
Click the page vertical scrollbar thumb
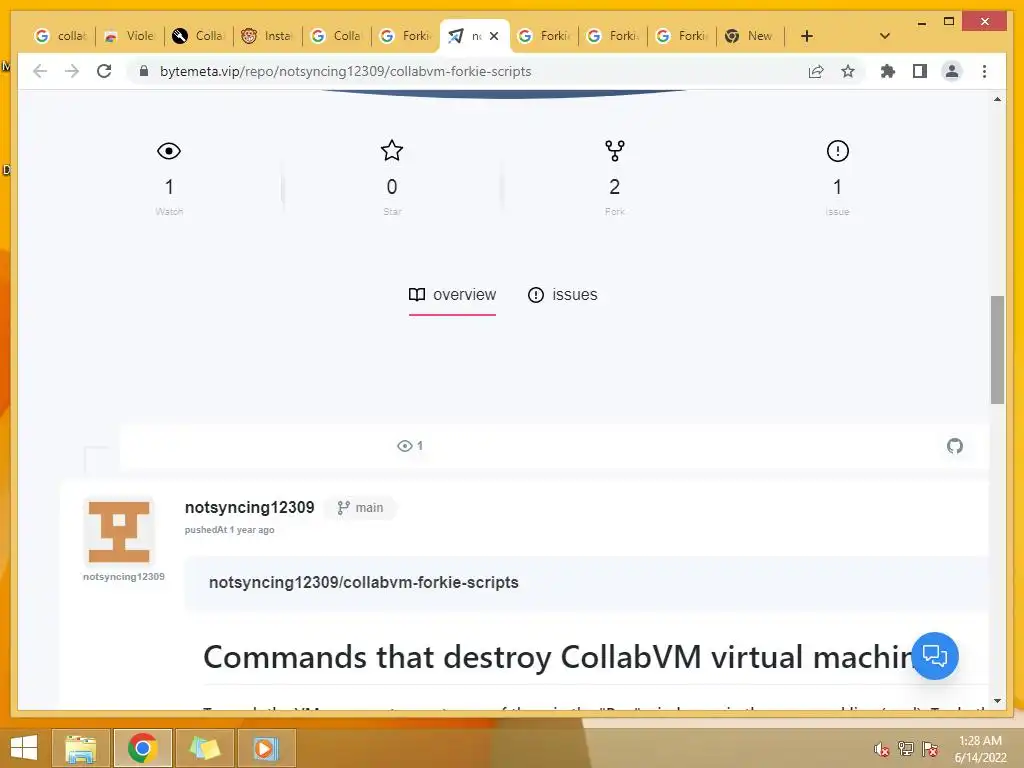(997, 350)
